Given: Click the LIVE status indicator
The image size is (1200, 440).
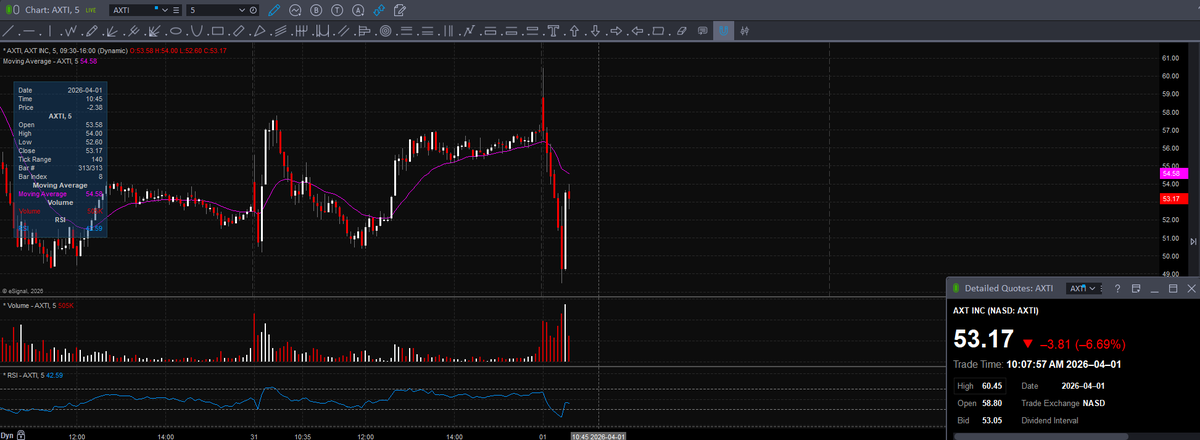Looking at the screenshot, I should 91,10.
